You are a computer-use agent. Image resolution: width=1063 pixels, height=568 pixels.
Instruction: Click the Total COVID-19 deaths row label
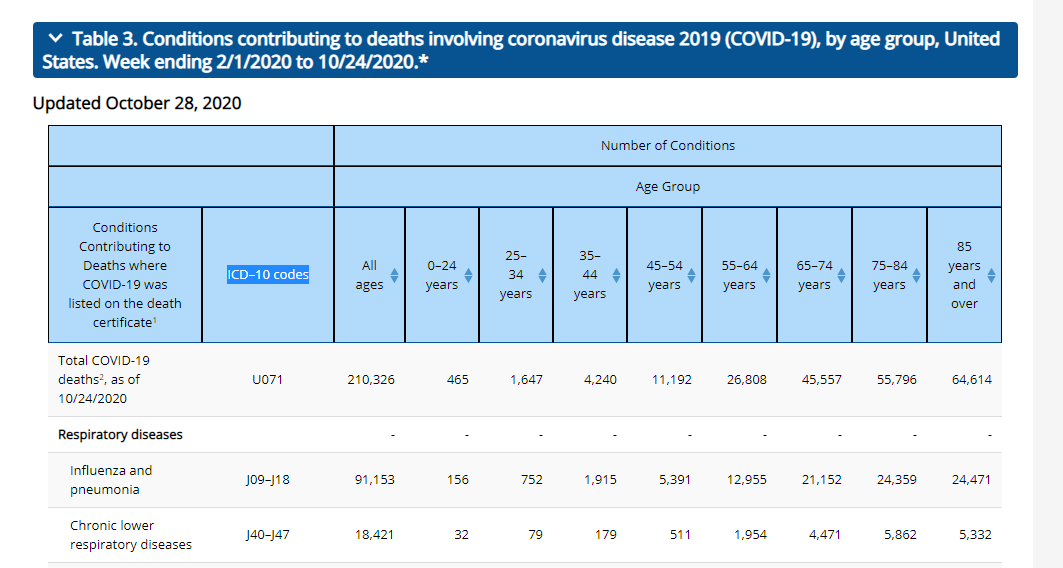tap(104, 380)
